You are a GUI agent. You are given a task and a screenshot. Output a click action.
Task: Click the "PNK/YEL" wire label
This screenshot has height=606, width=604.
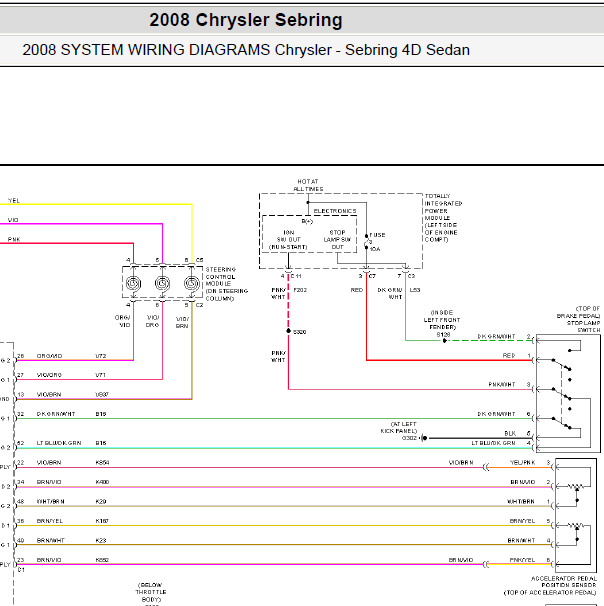pyautogui.click(x=522, y=560)
